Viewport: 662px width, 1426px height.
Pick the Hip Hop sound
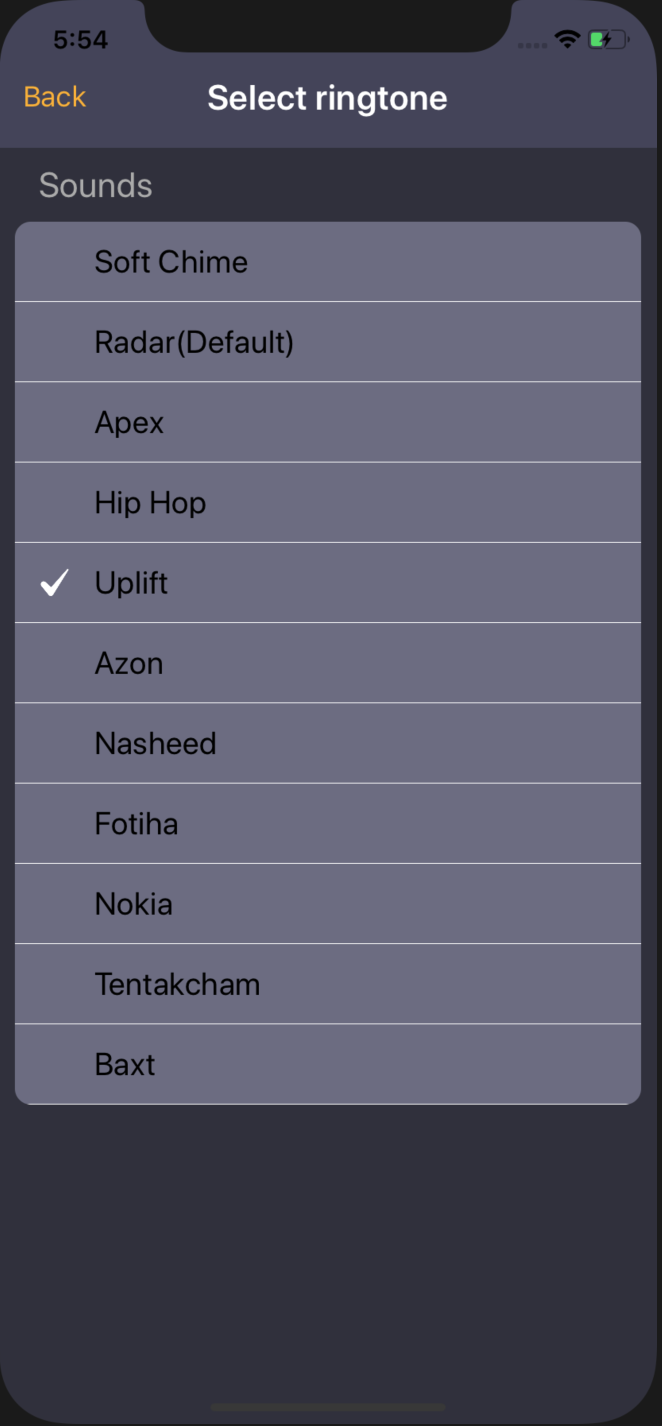pos(328,502)
